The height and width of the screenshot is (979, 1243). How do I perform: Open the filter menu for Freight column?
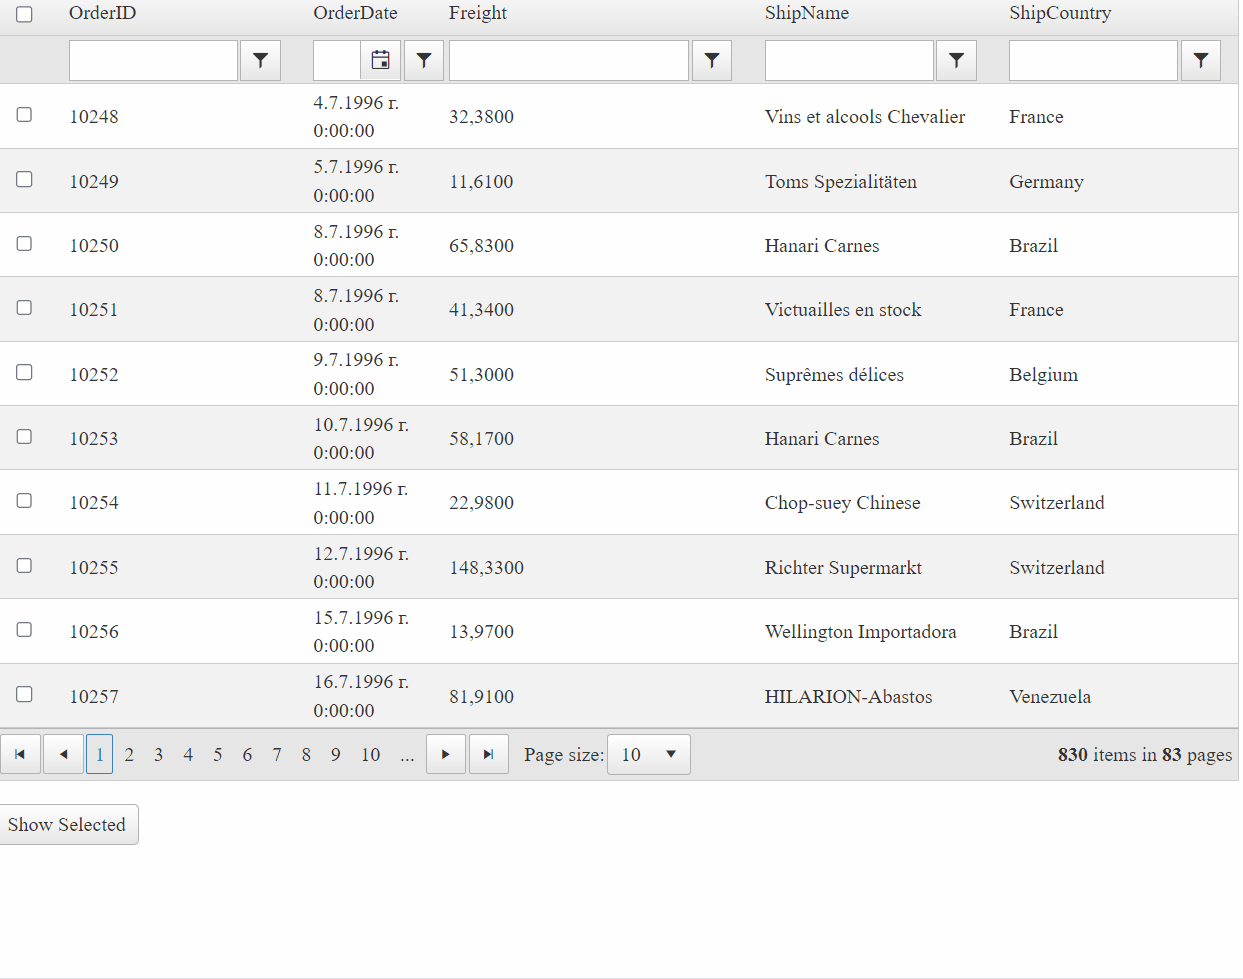[x=711, y=60]
